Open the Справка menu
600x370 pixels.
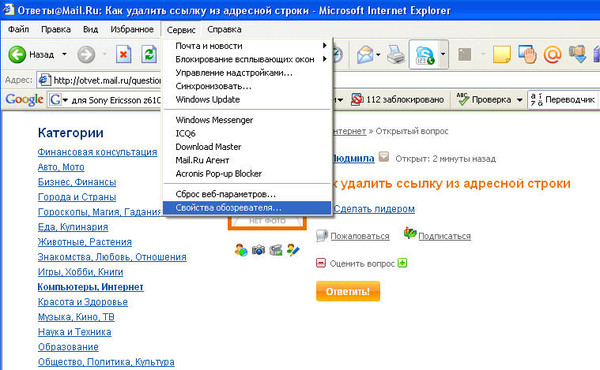(224, 29)
